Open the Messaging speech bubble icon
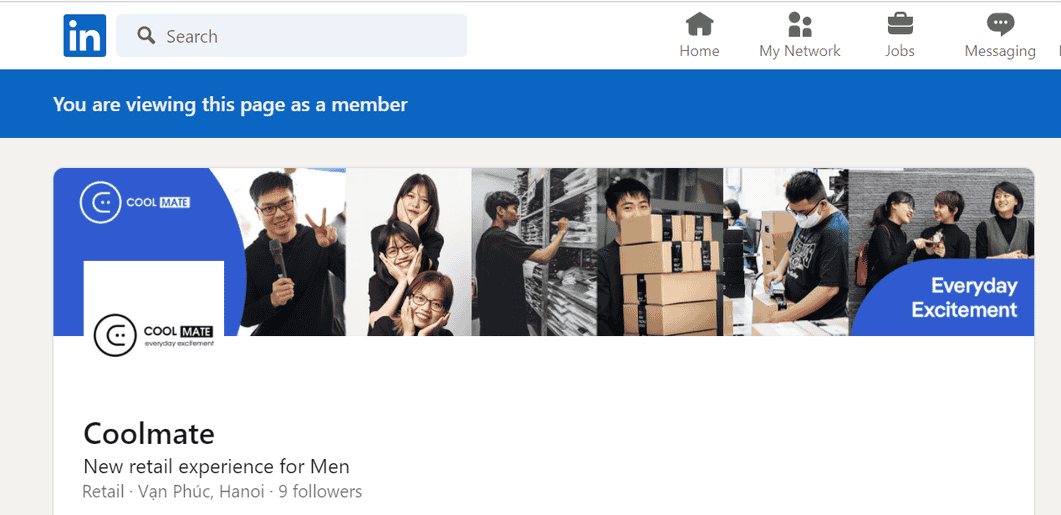1061x515 pixels. coord(999,24)
